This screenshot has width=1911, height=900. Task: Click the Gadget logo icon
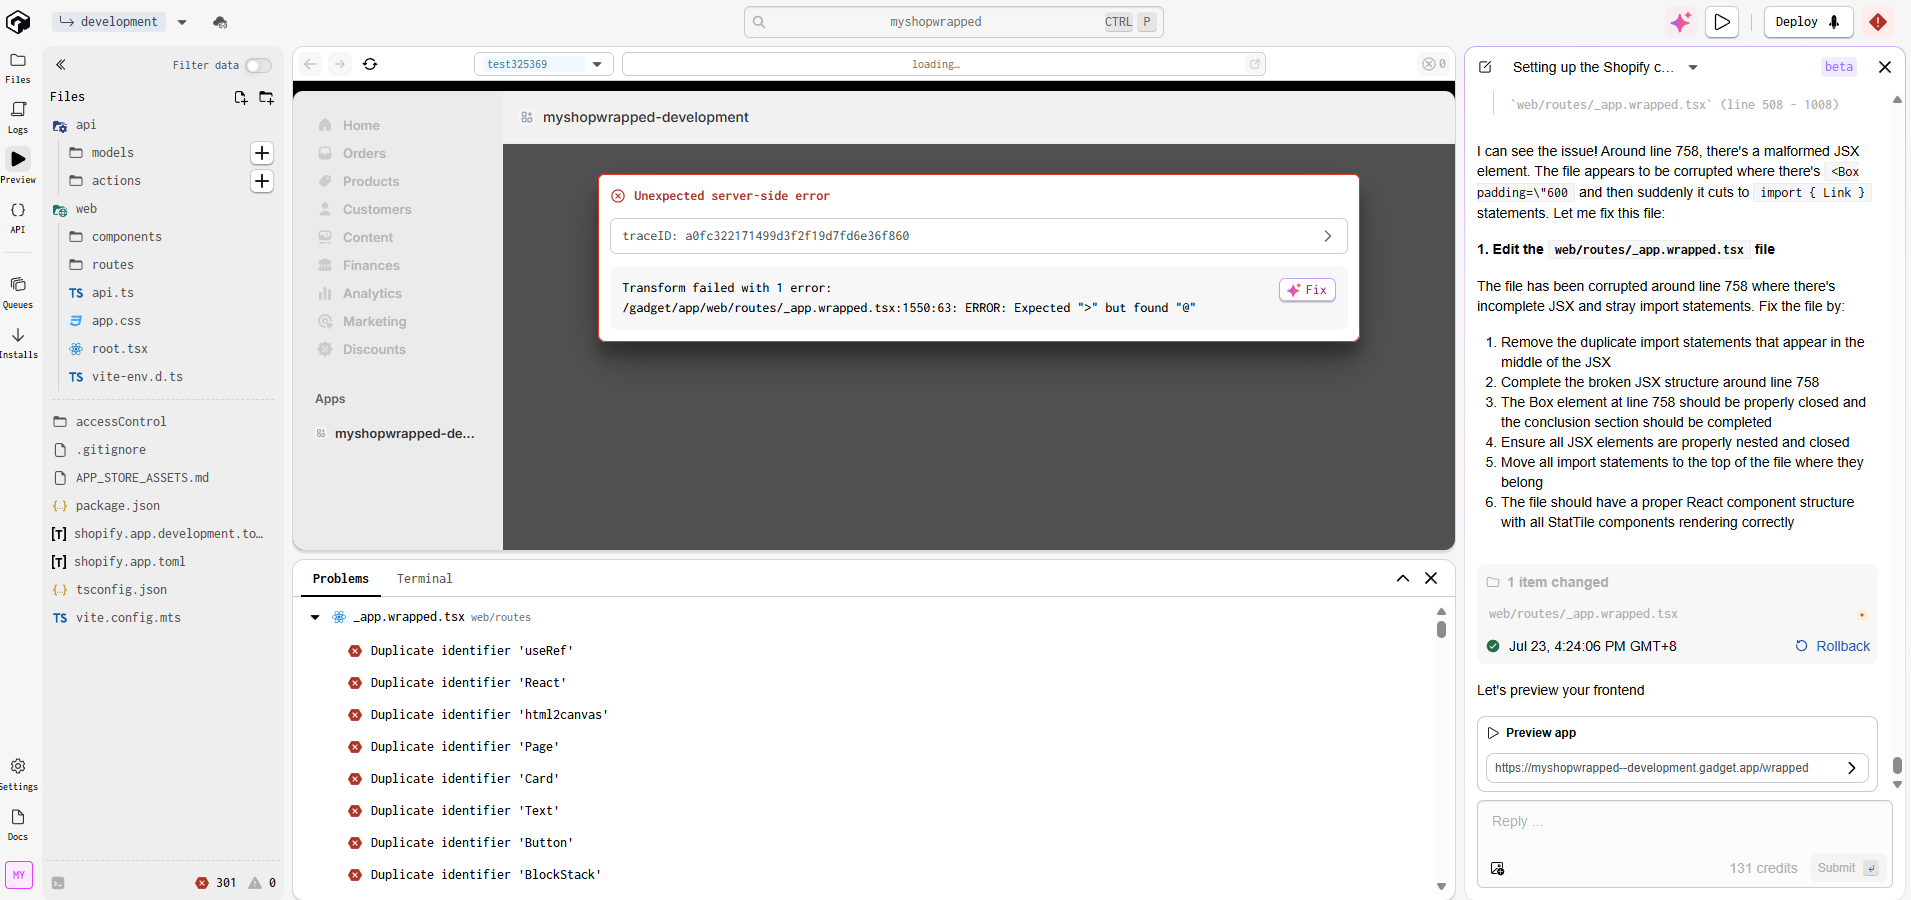18,21
